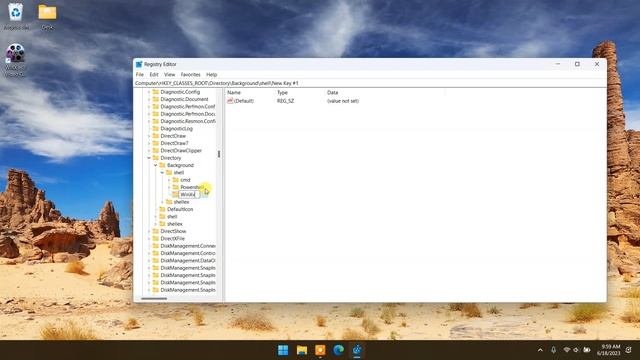Click the Directory folder icon
640x360 pixels.
tap(156, 158)
